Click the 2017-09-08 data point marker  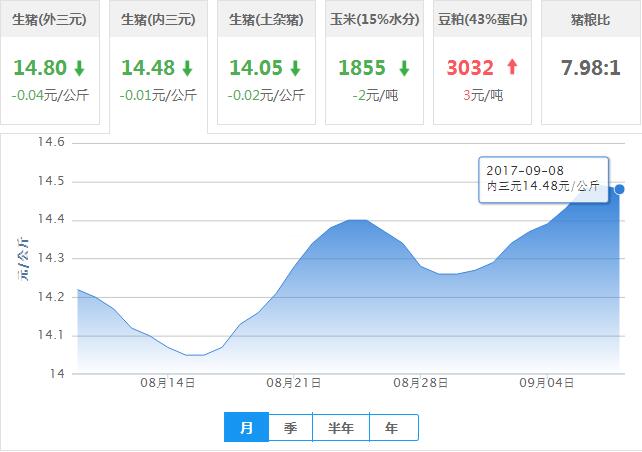[619, 189]
